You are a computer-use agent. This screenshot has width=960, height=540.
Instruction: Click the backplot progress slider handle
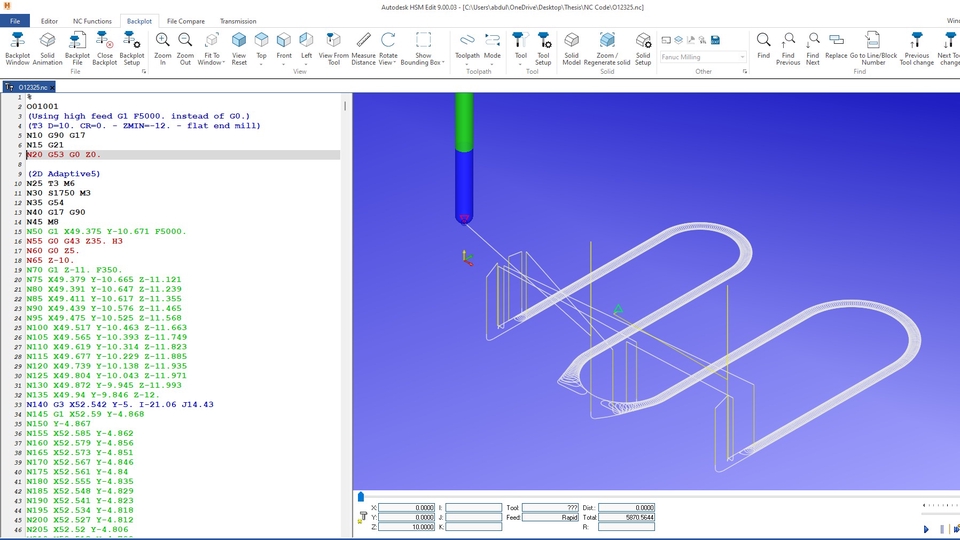coord(361,496)
